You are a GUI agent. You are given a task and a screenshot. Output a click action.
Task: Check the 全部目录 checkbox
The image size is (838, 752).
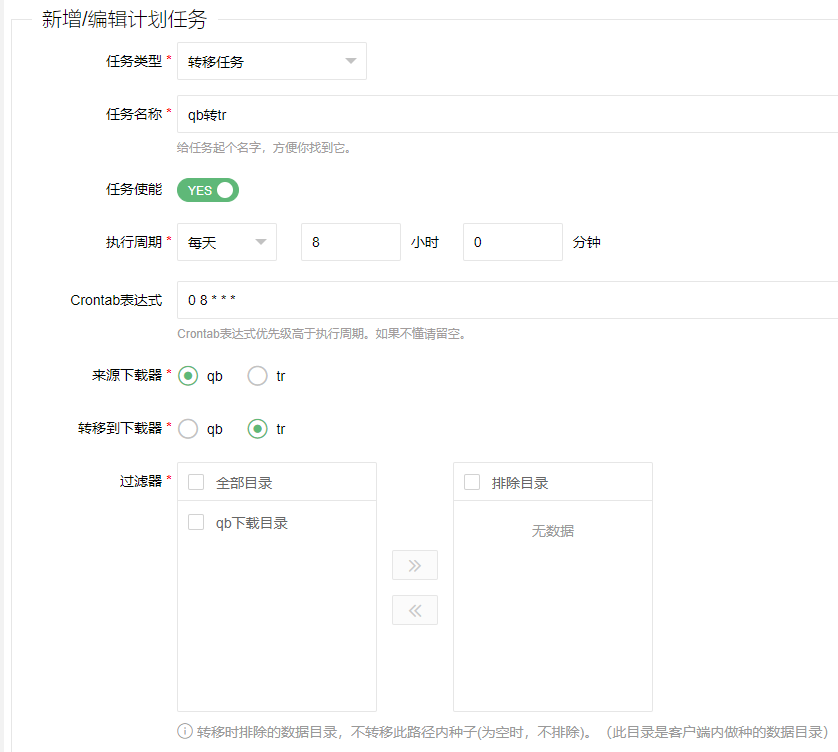pos(196,482)
